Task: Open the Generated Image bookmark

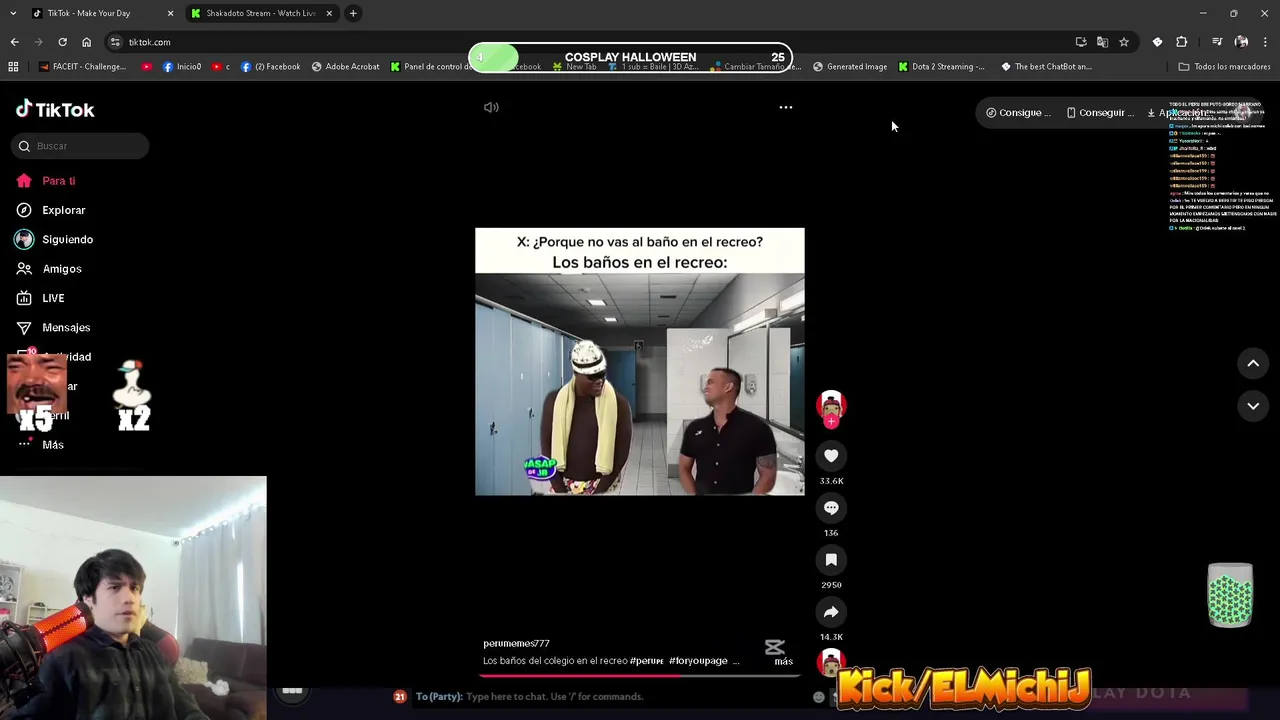Action: 850,67
